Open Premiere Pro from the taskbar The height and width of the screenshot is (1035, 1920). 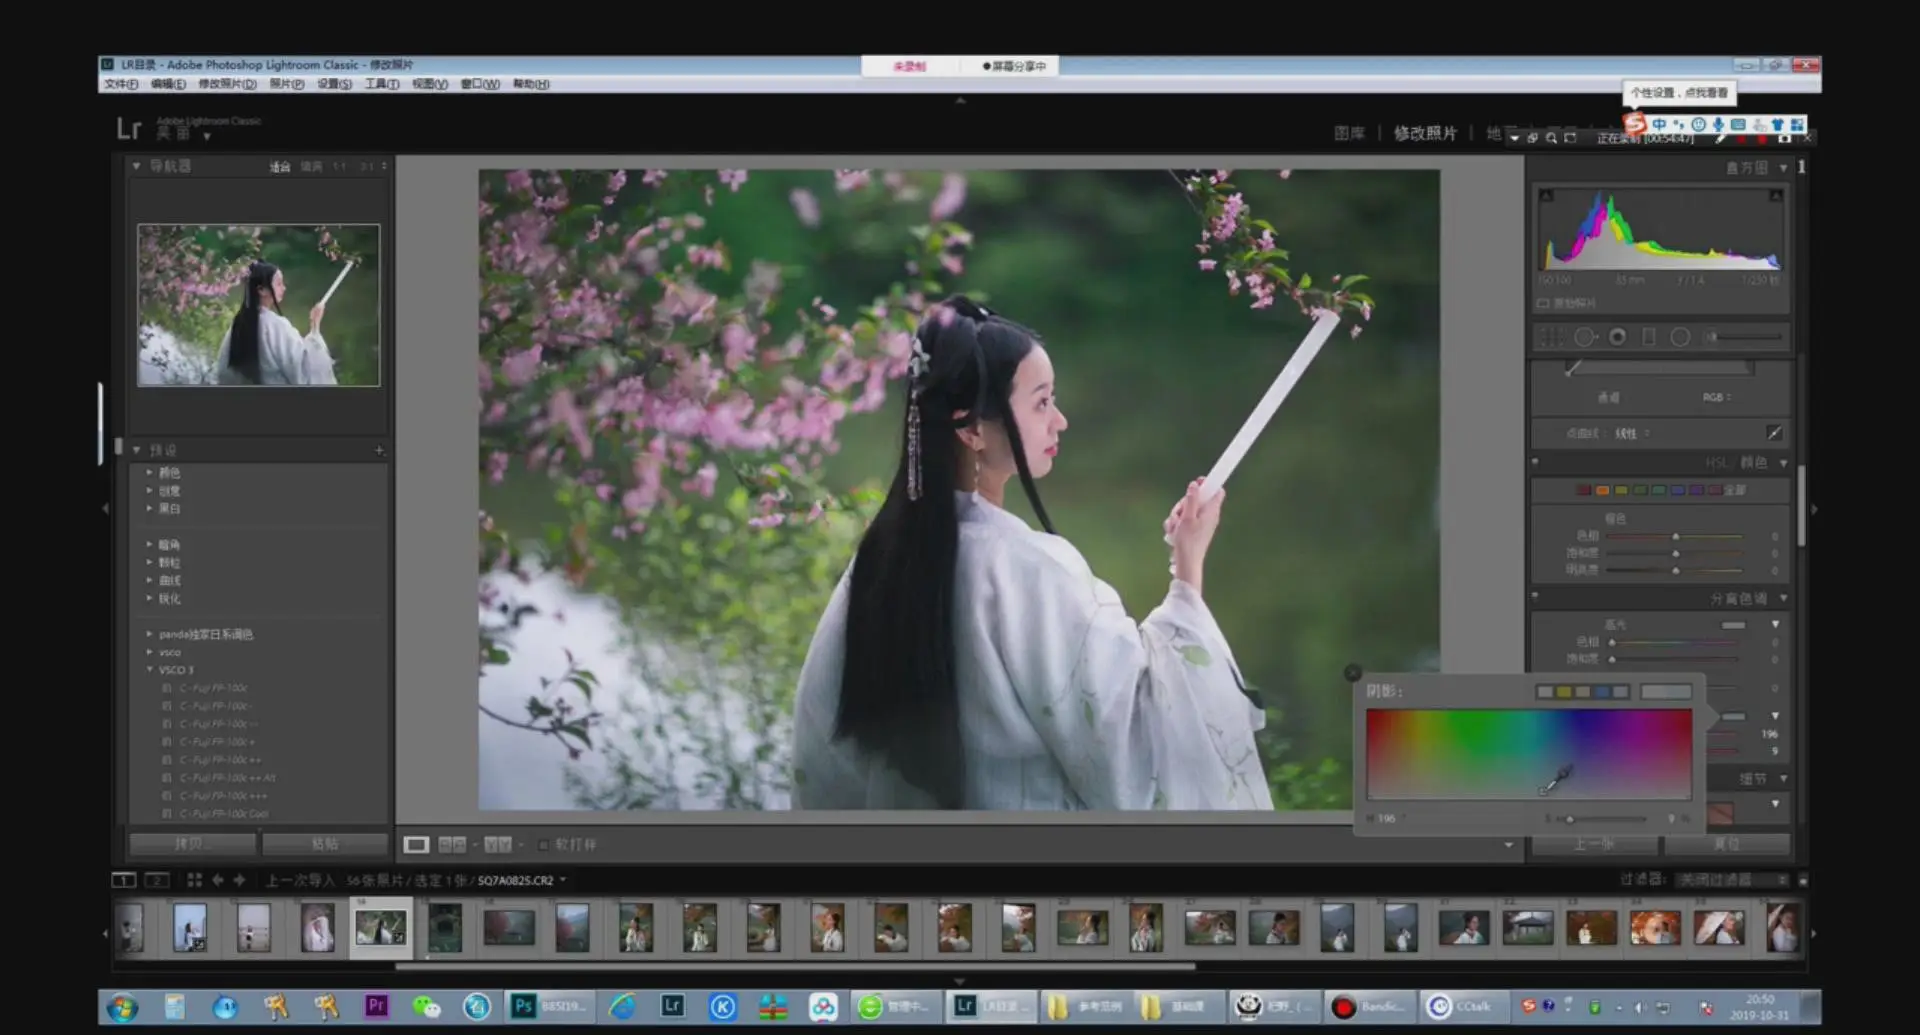[x=376, y=1006]
